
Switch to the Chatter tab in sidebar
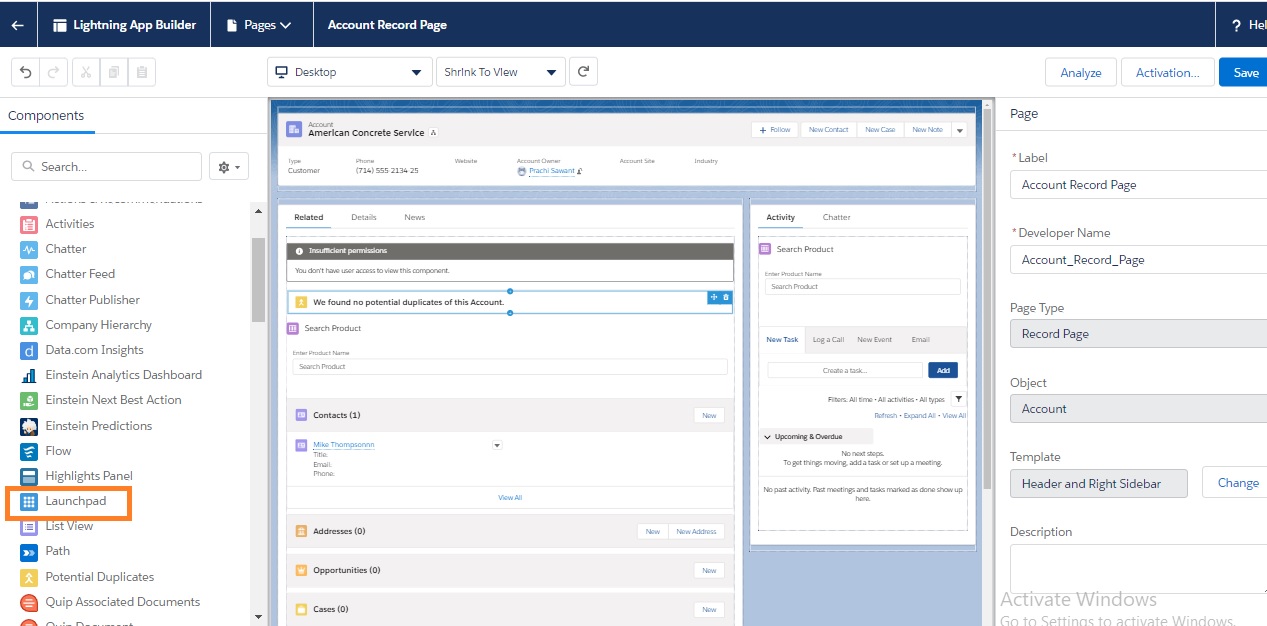[837, 217]
